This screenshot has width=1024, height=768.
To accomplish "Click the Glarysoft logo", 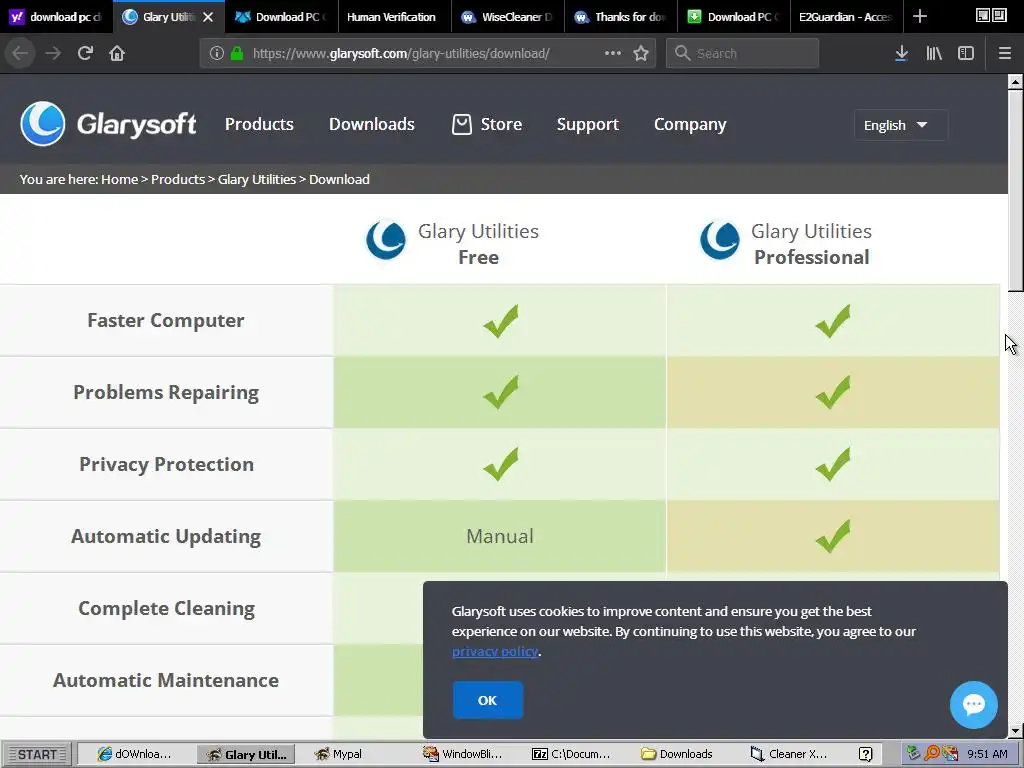I will (x=108, y=123).
